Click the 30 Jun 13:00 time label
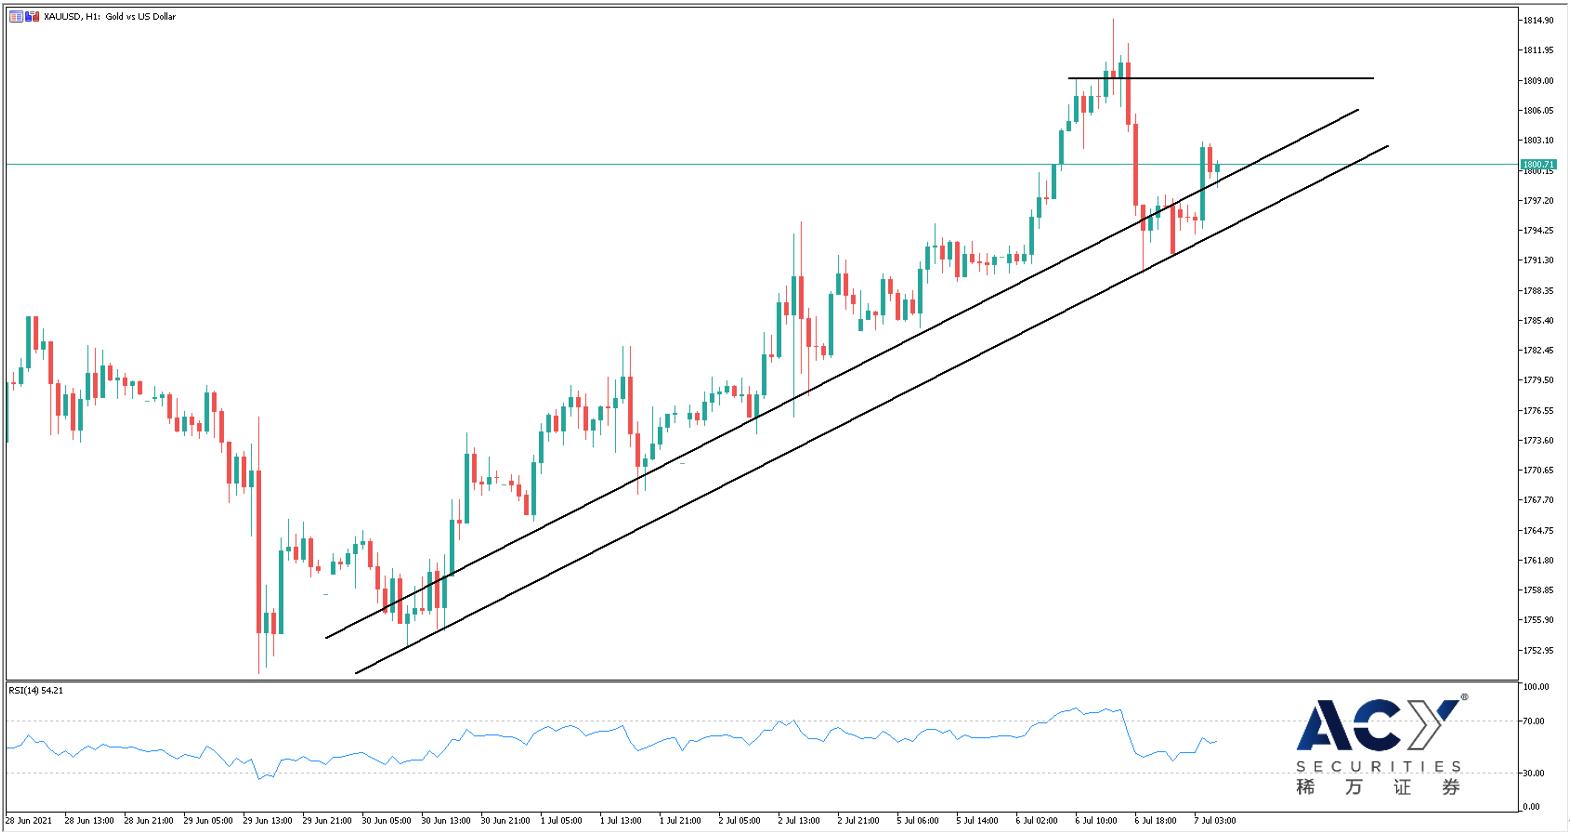This screenshot has width=1570, height=834. (x=445, y=821)
